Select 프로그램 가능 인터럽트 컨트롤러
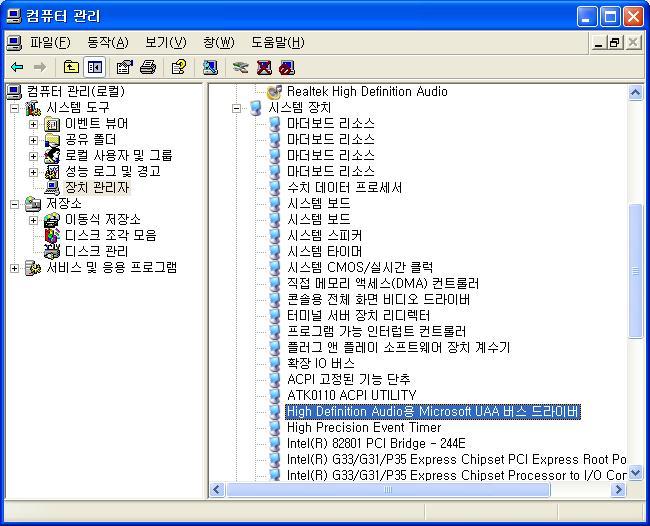The height and width of the screenshot is (526, 650). (376, 331)
